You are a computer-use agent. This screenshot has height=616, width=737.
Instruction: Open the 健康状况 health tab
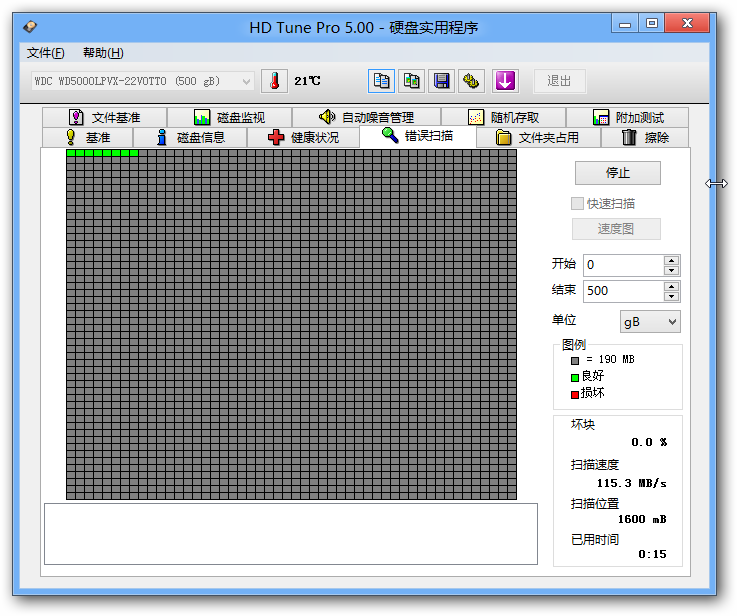(303, 137)
